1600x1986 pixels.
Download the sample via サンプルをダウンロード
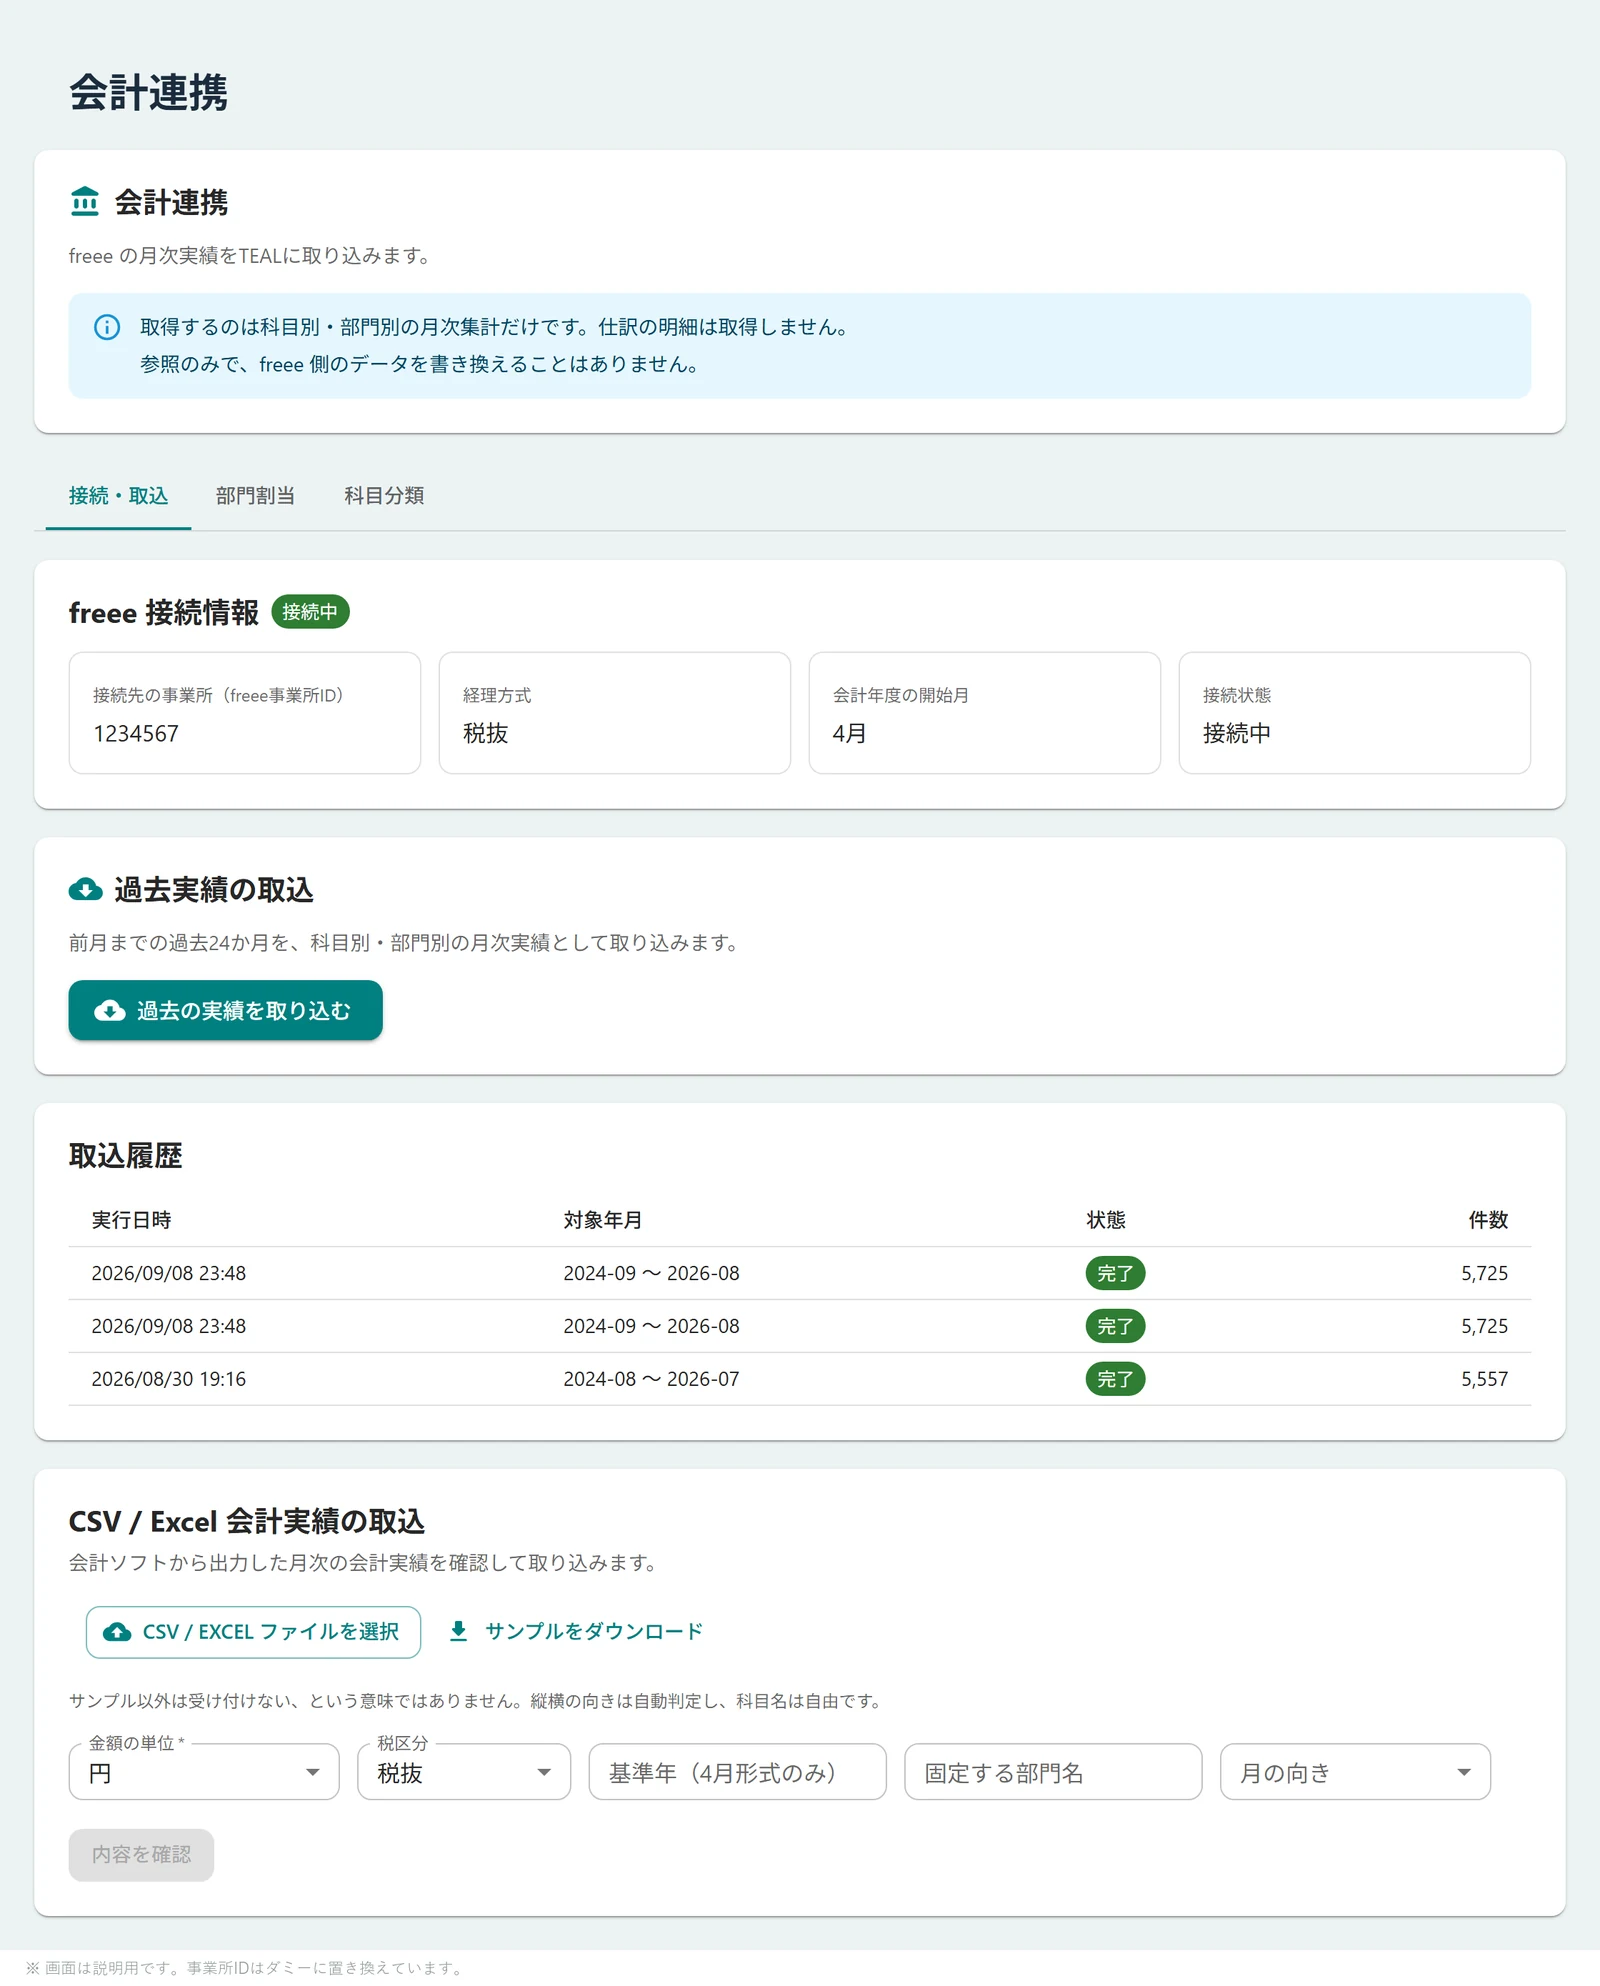point(577,1632)
